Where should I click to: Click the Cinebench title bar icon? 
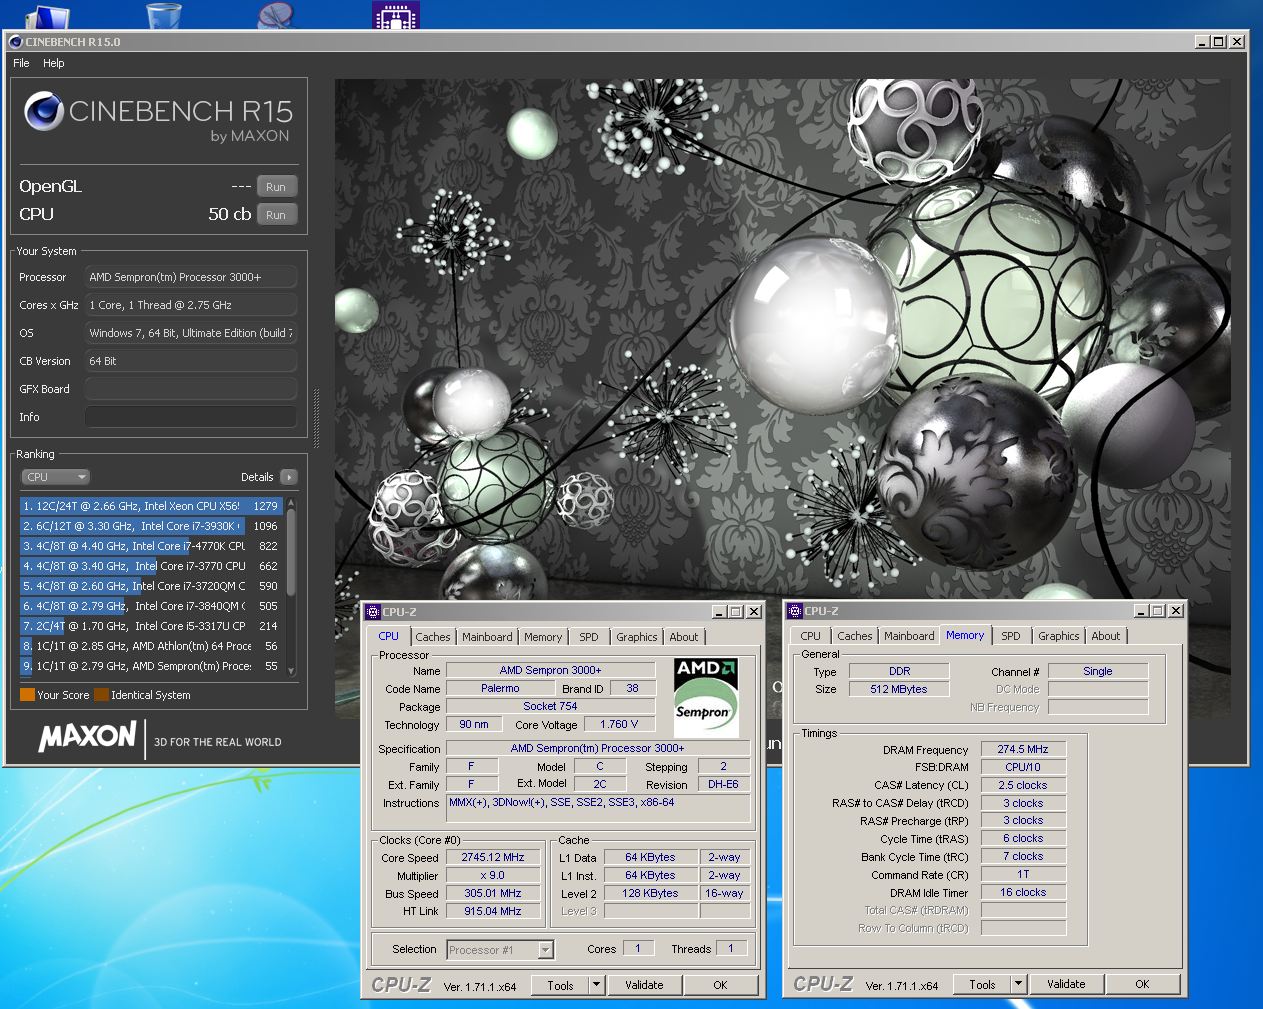[15, 42]
